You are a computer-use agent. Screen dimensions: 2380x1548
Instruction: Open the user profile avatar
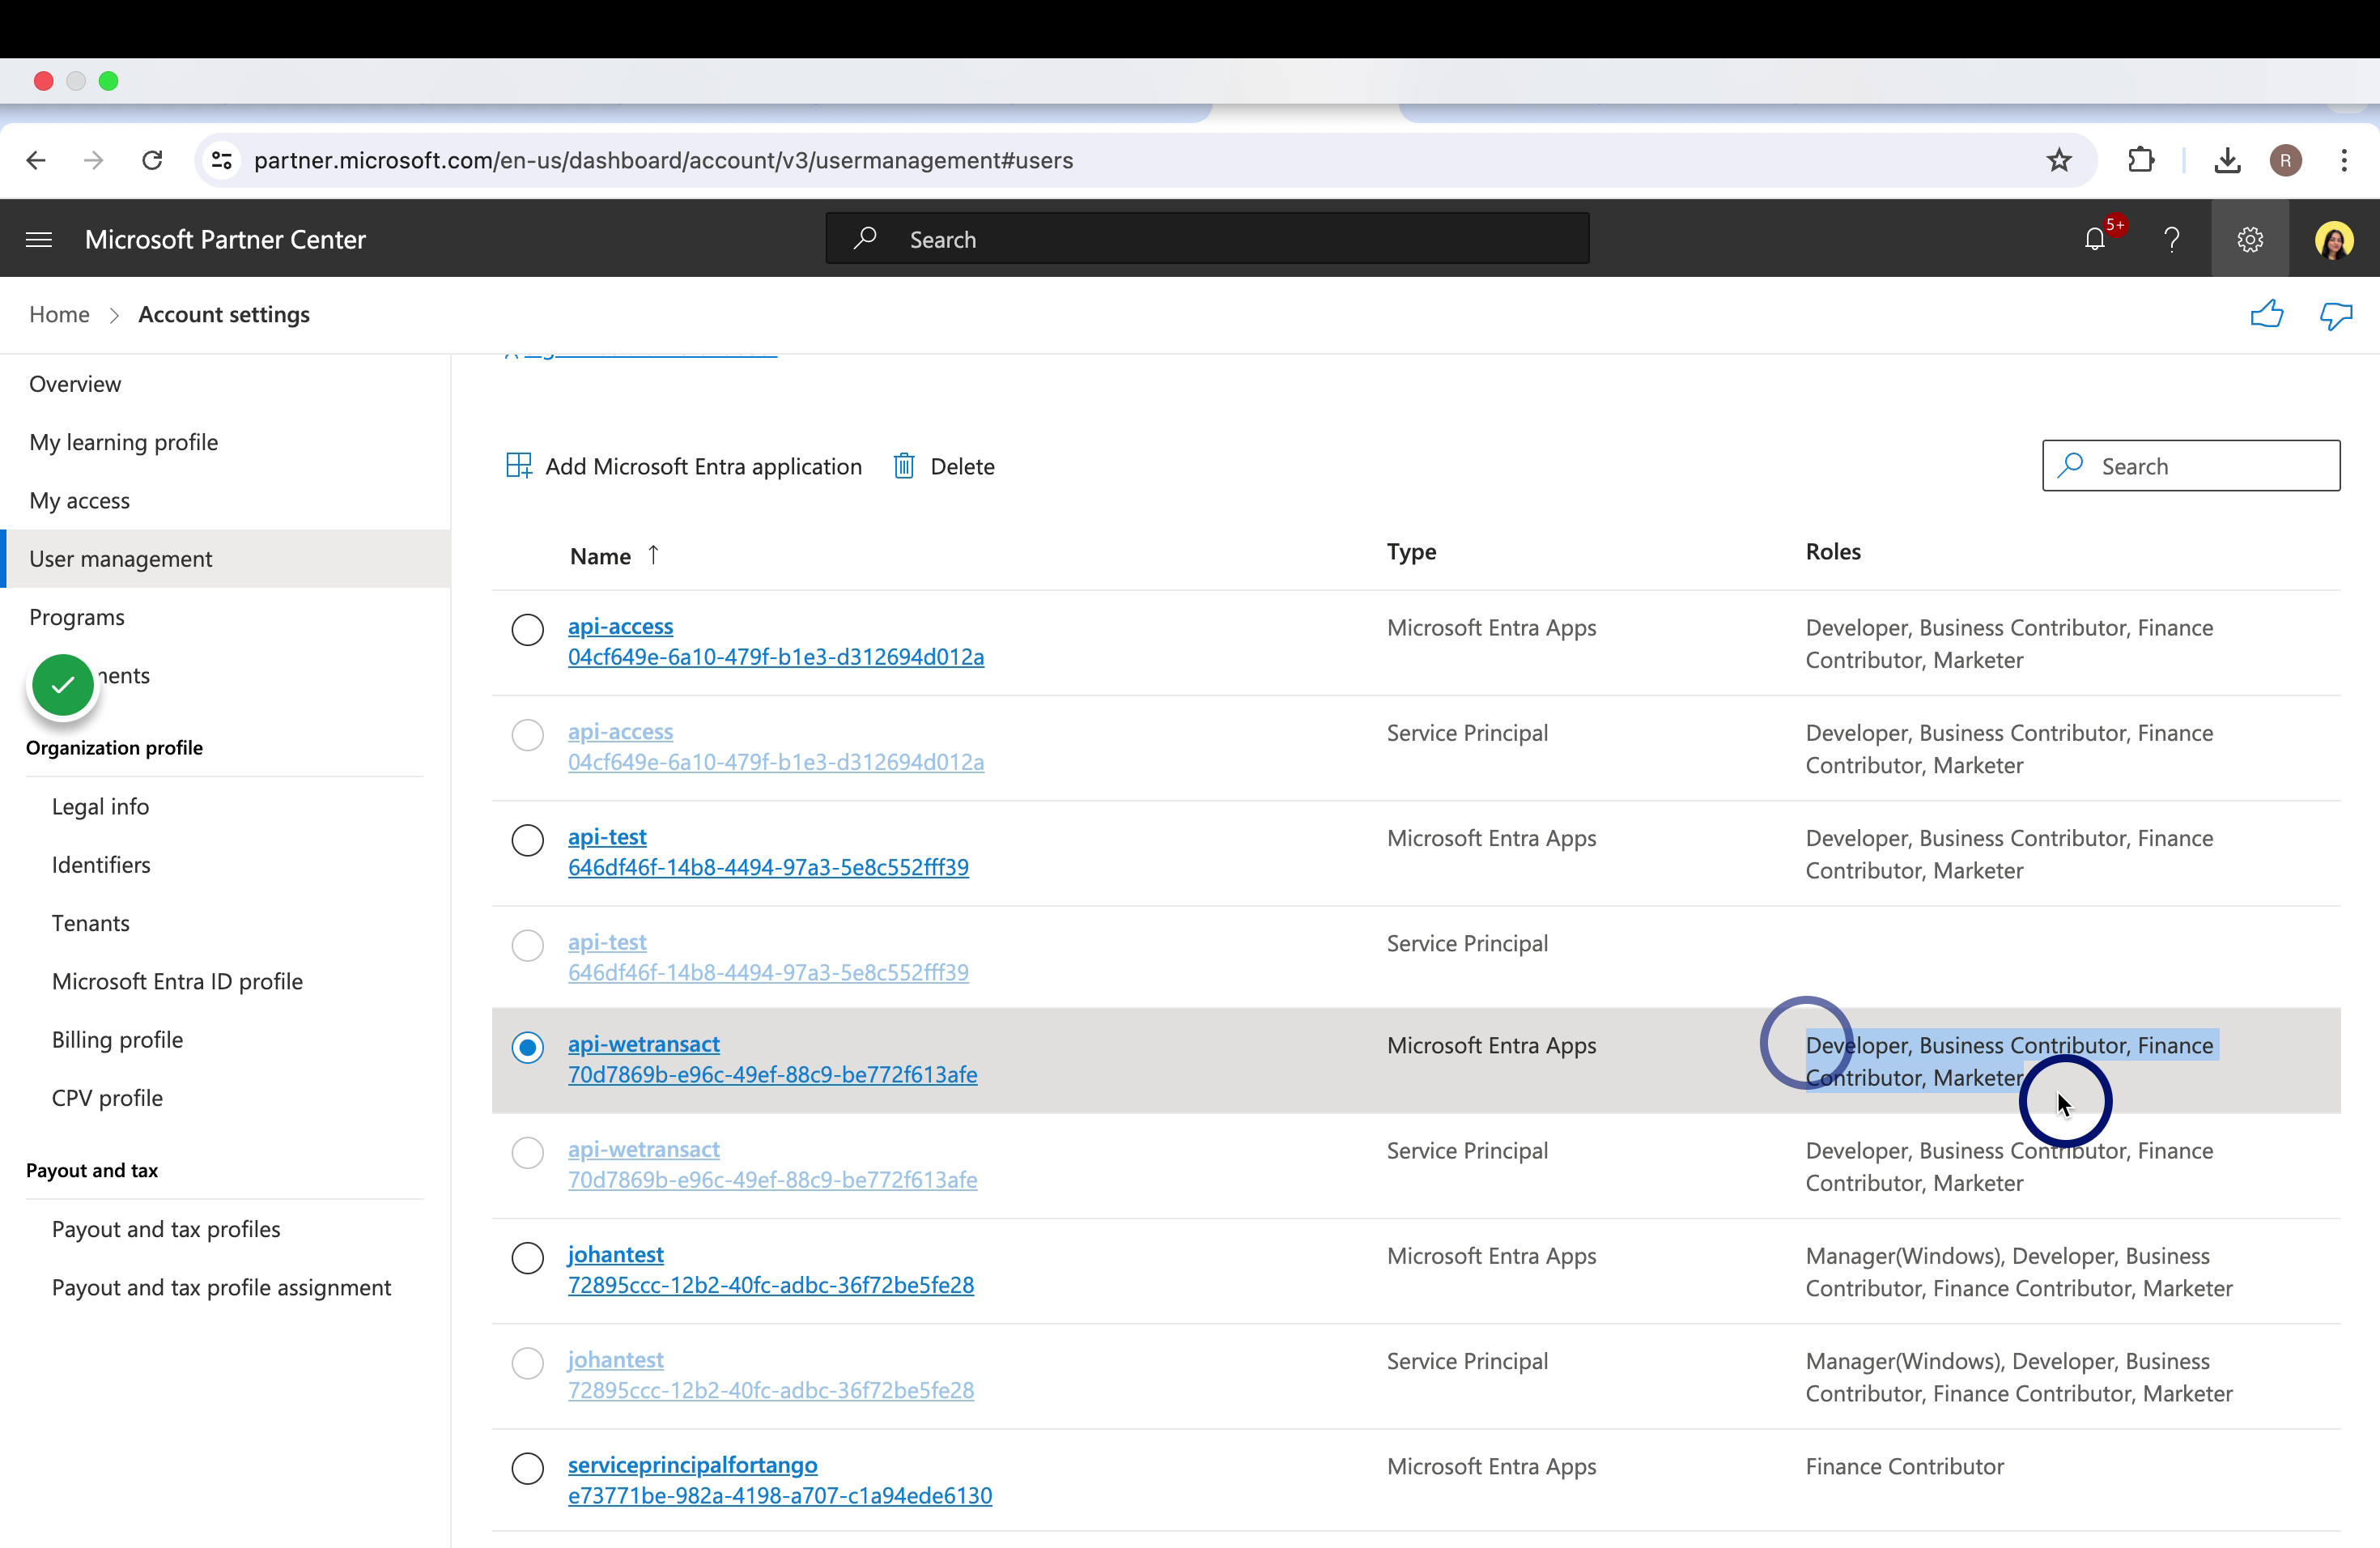point(2334,240)
